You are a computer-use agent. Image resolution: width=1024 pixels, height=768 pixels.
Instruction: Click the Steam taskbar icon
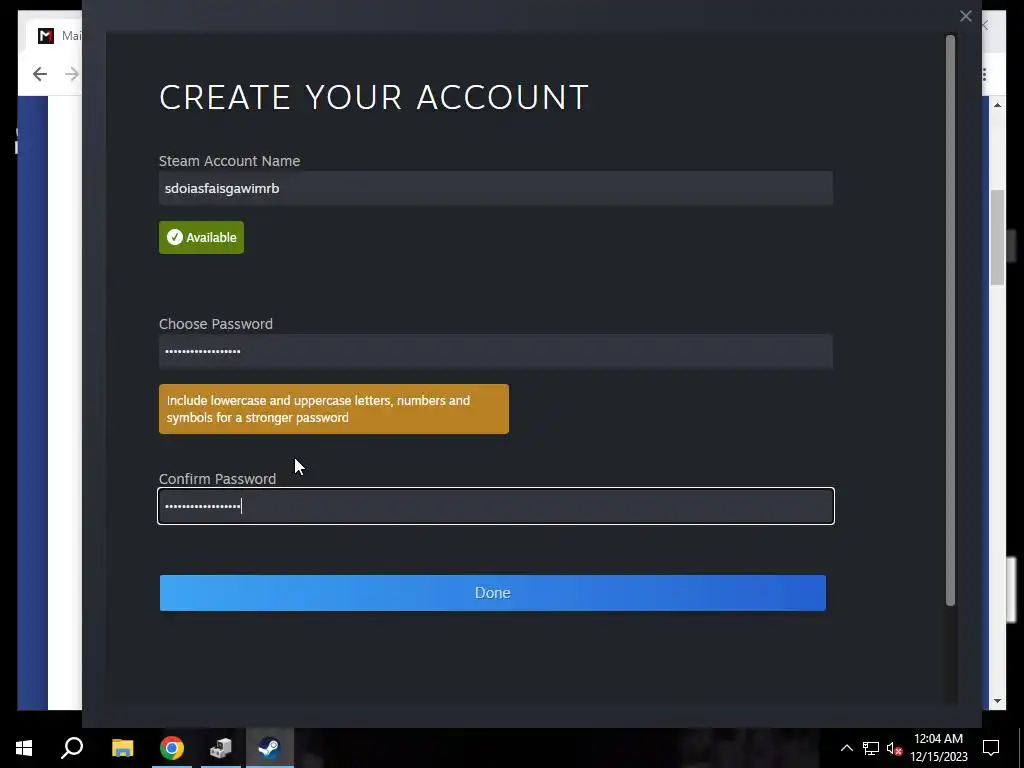pos(269,748)
